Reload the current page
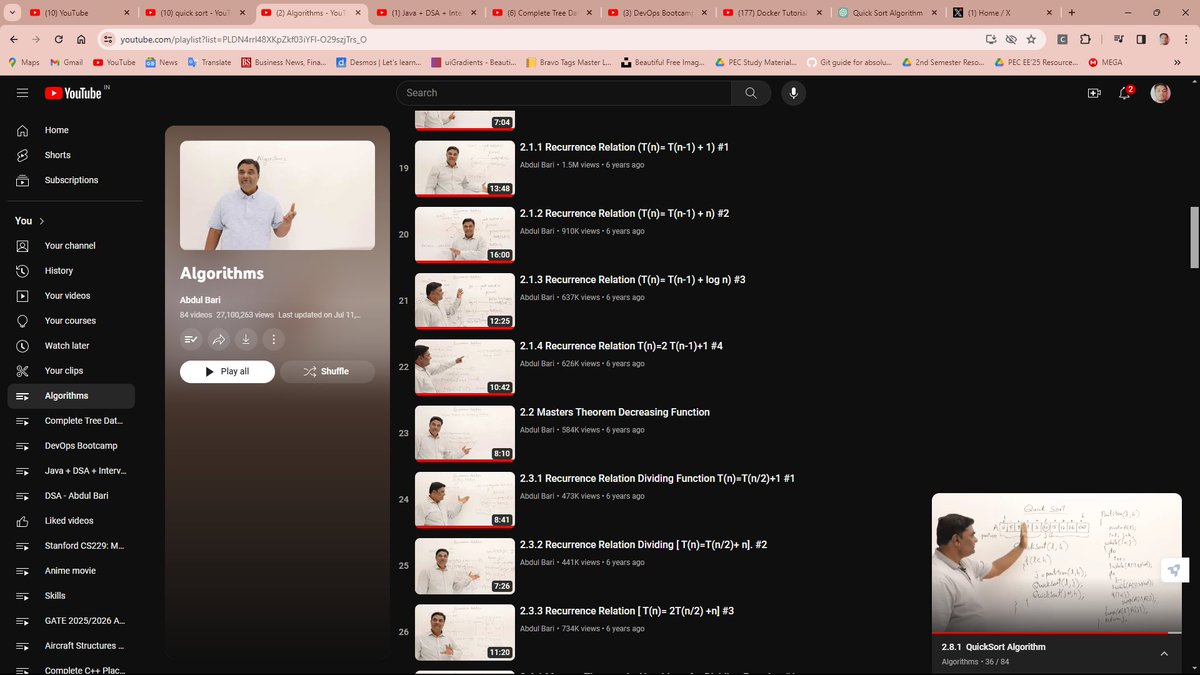This screenshot has width=1200, height=675. pos(60,39)
